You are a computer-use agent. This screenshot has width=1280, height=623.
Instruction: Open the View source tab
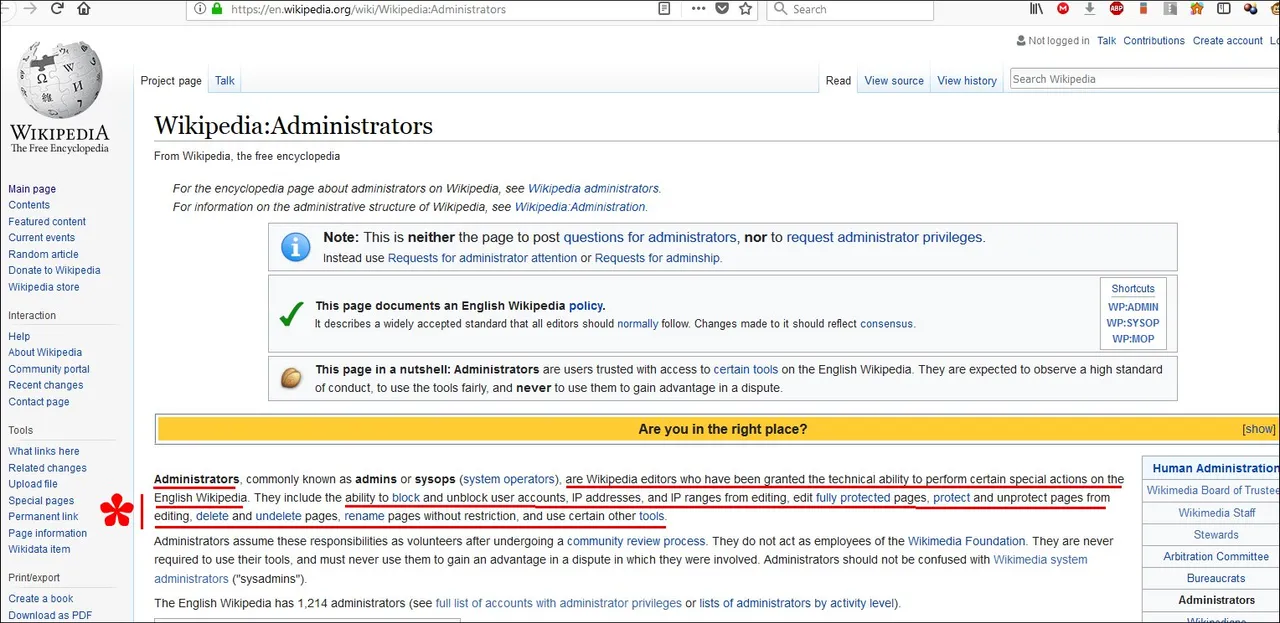point(894,81)
